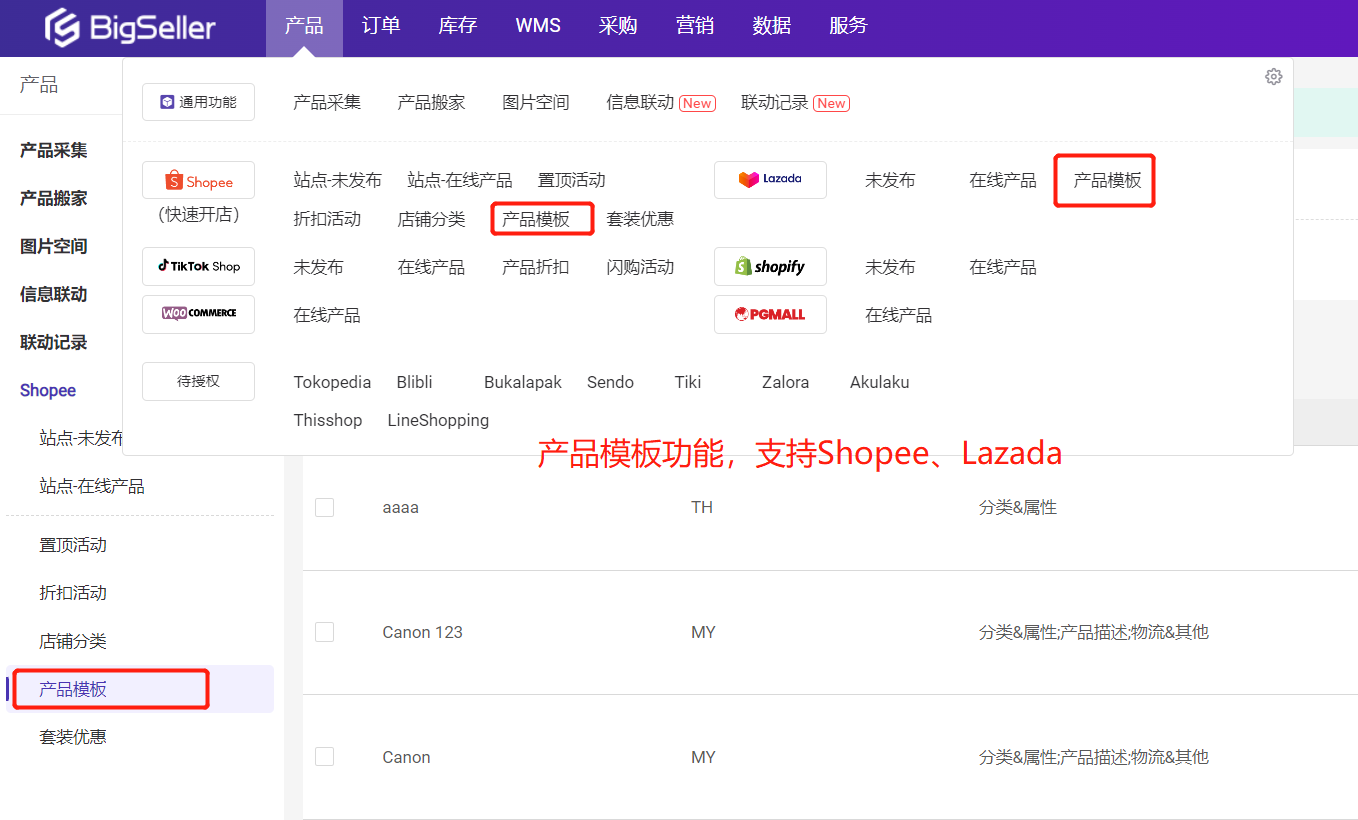Click the Shopee platform logo button
1358x820 pixels.
coord(198,181)
